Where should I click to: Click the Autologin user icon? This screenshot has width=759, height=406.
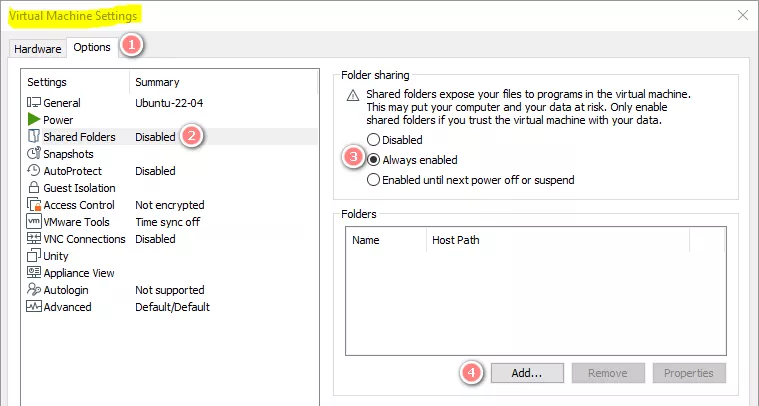[x=34, y=289]
